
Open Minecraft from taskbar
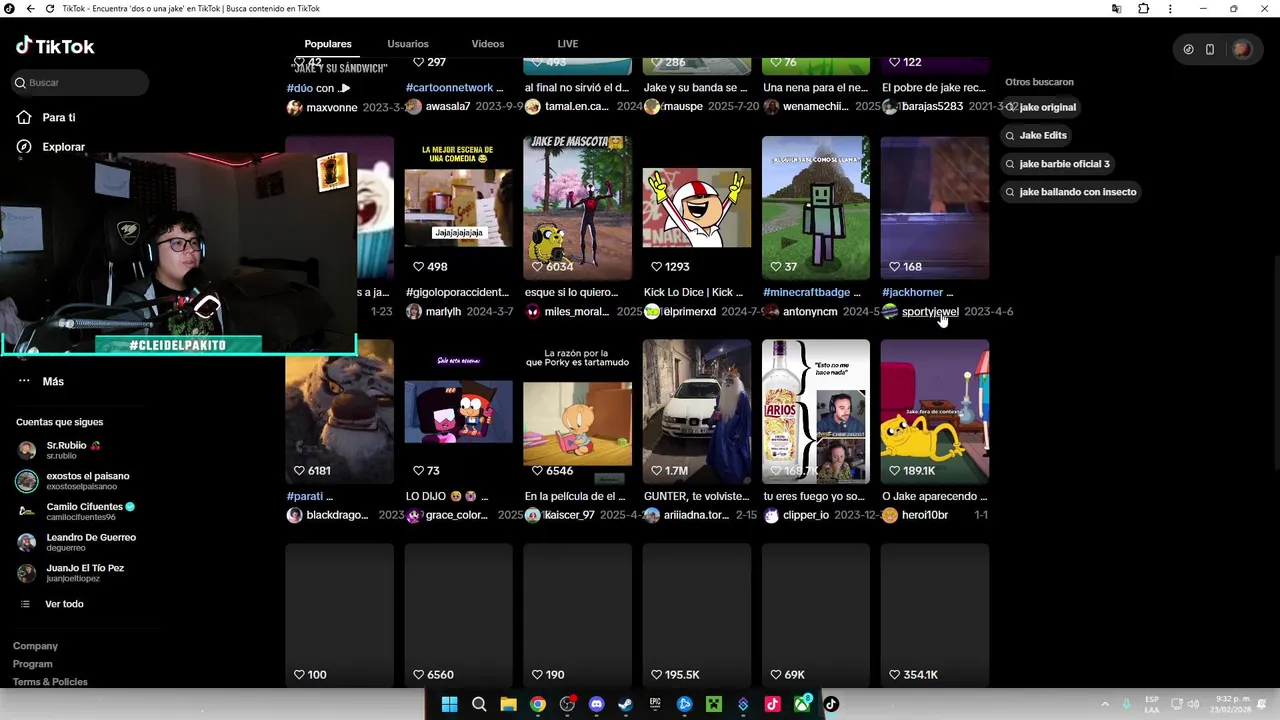pos(714,704)
